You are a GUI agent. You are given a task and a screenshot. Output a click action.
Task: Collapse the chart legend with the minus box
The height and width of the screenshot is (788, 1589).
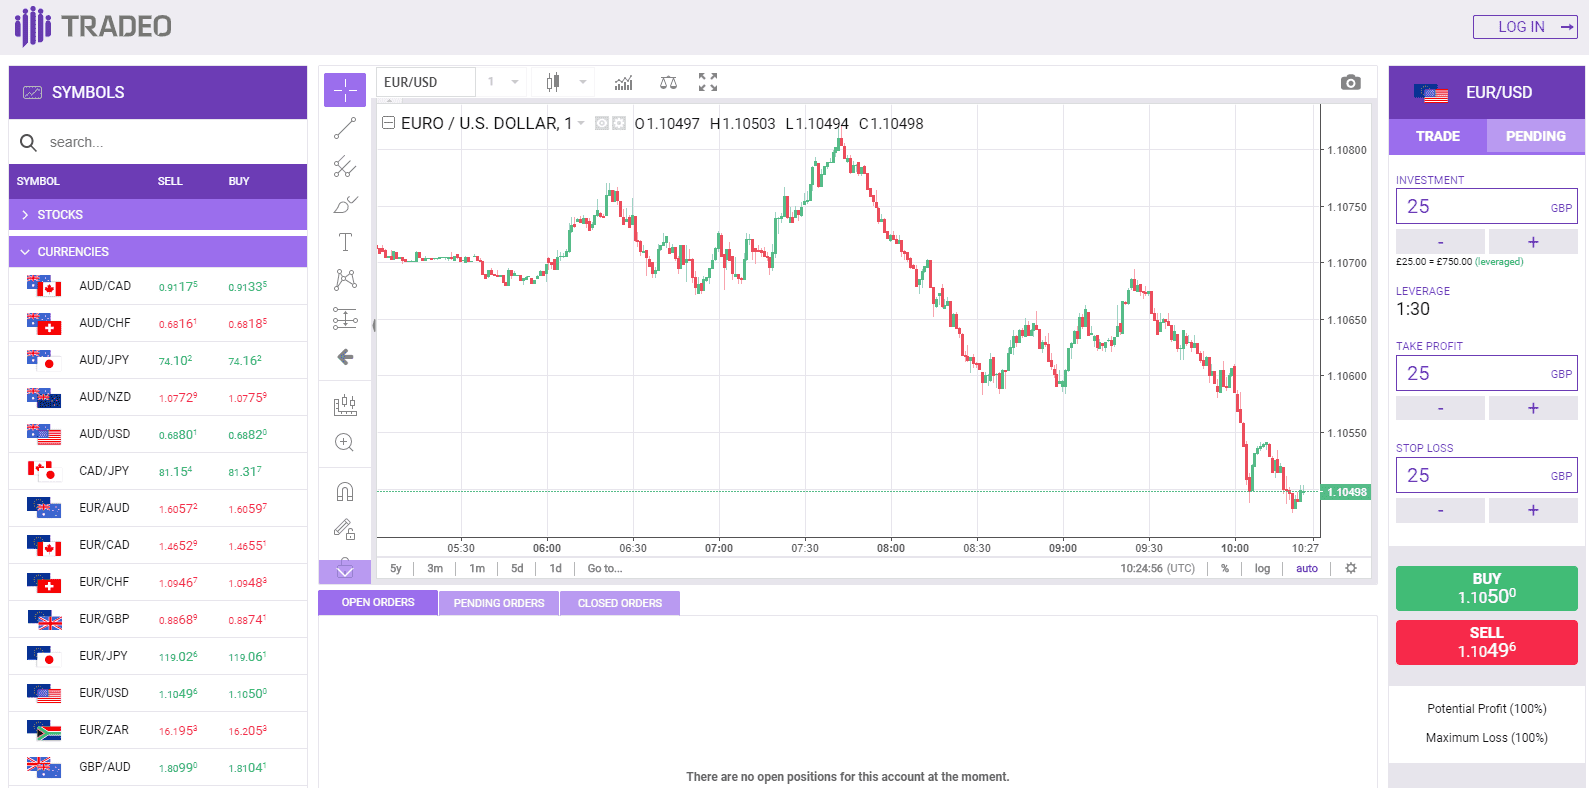389,123
